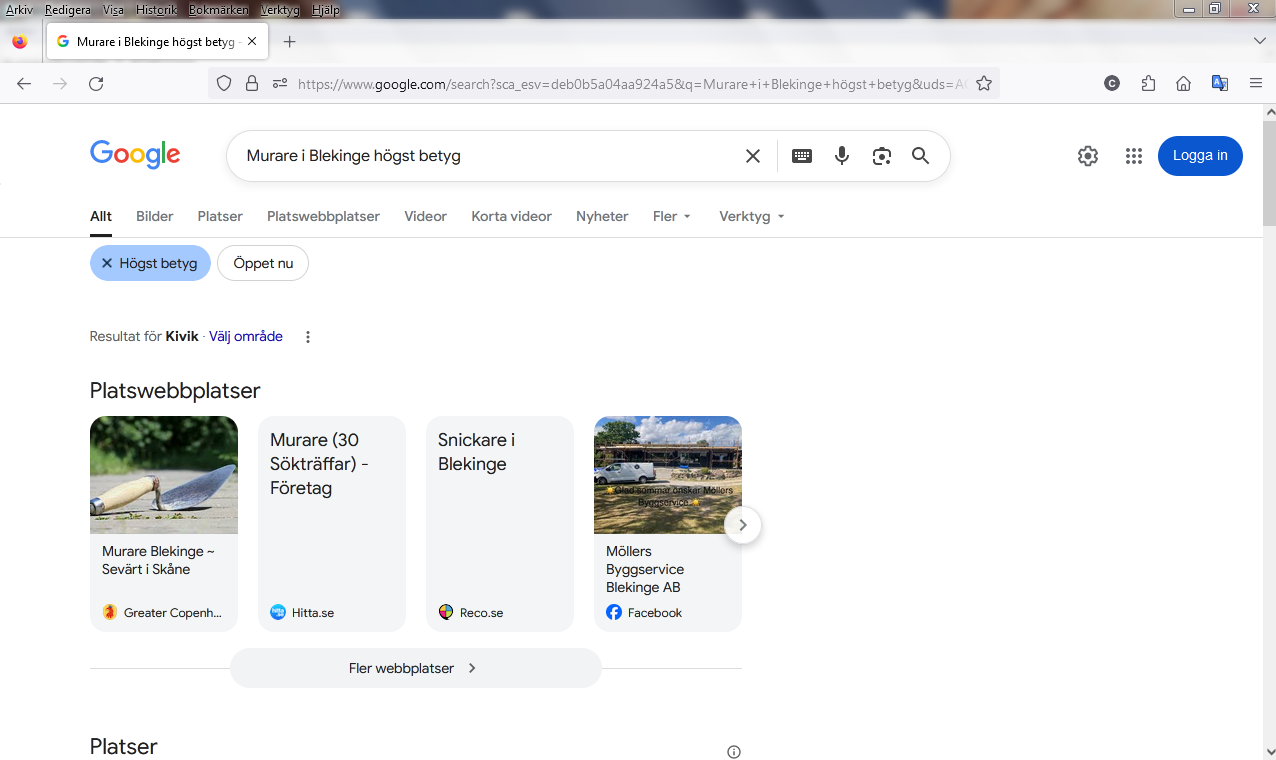Image resolution: width=1276 pixels, height=760 pixels.
Task: Bookmark this page with star icon
Action: (984, 84)
